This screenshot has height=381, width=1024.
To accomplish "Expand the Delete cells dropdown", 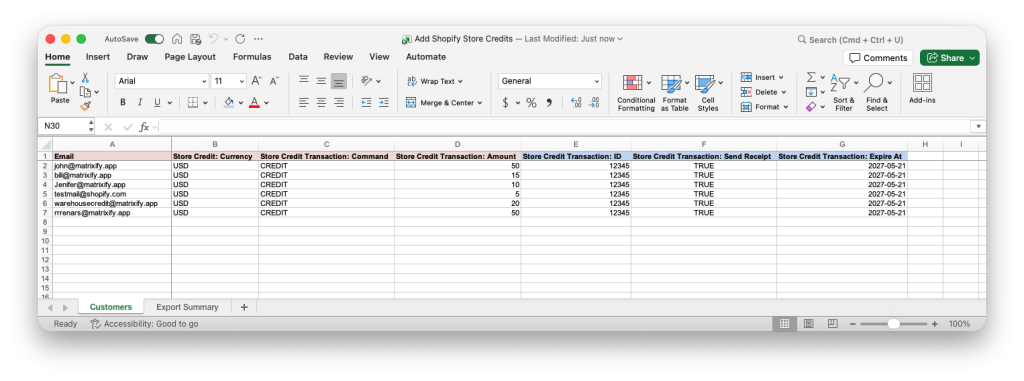I will click(784, 92).
